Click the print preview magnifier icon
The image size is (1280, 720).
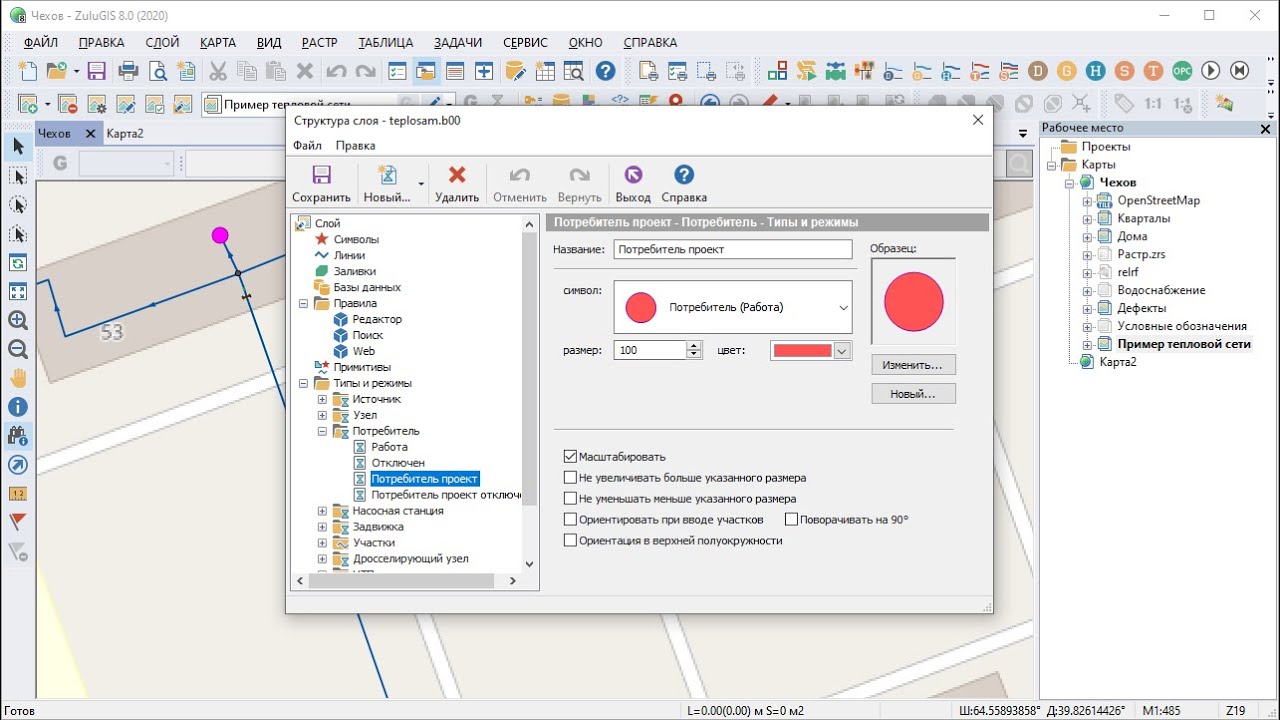(158, 71)
